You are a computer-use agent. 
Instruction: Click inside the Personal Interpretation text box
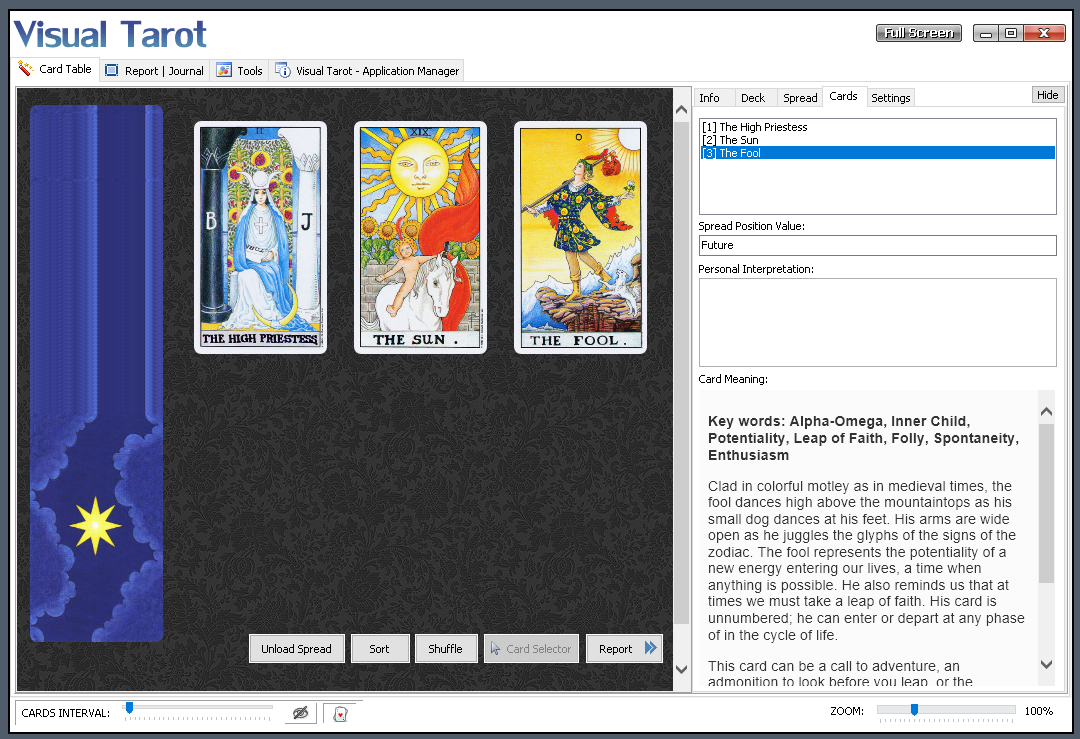[877, 322]
